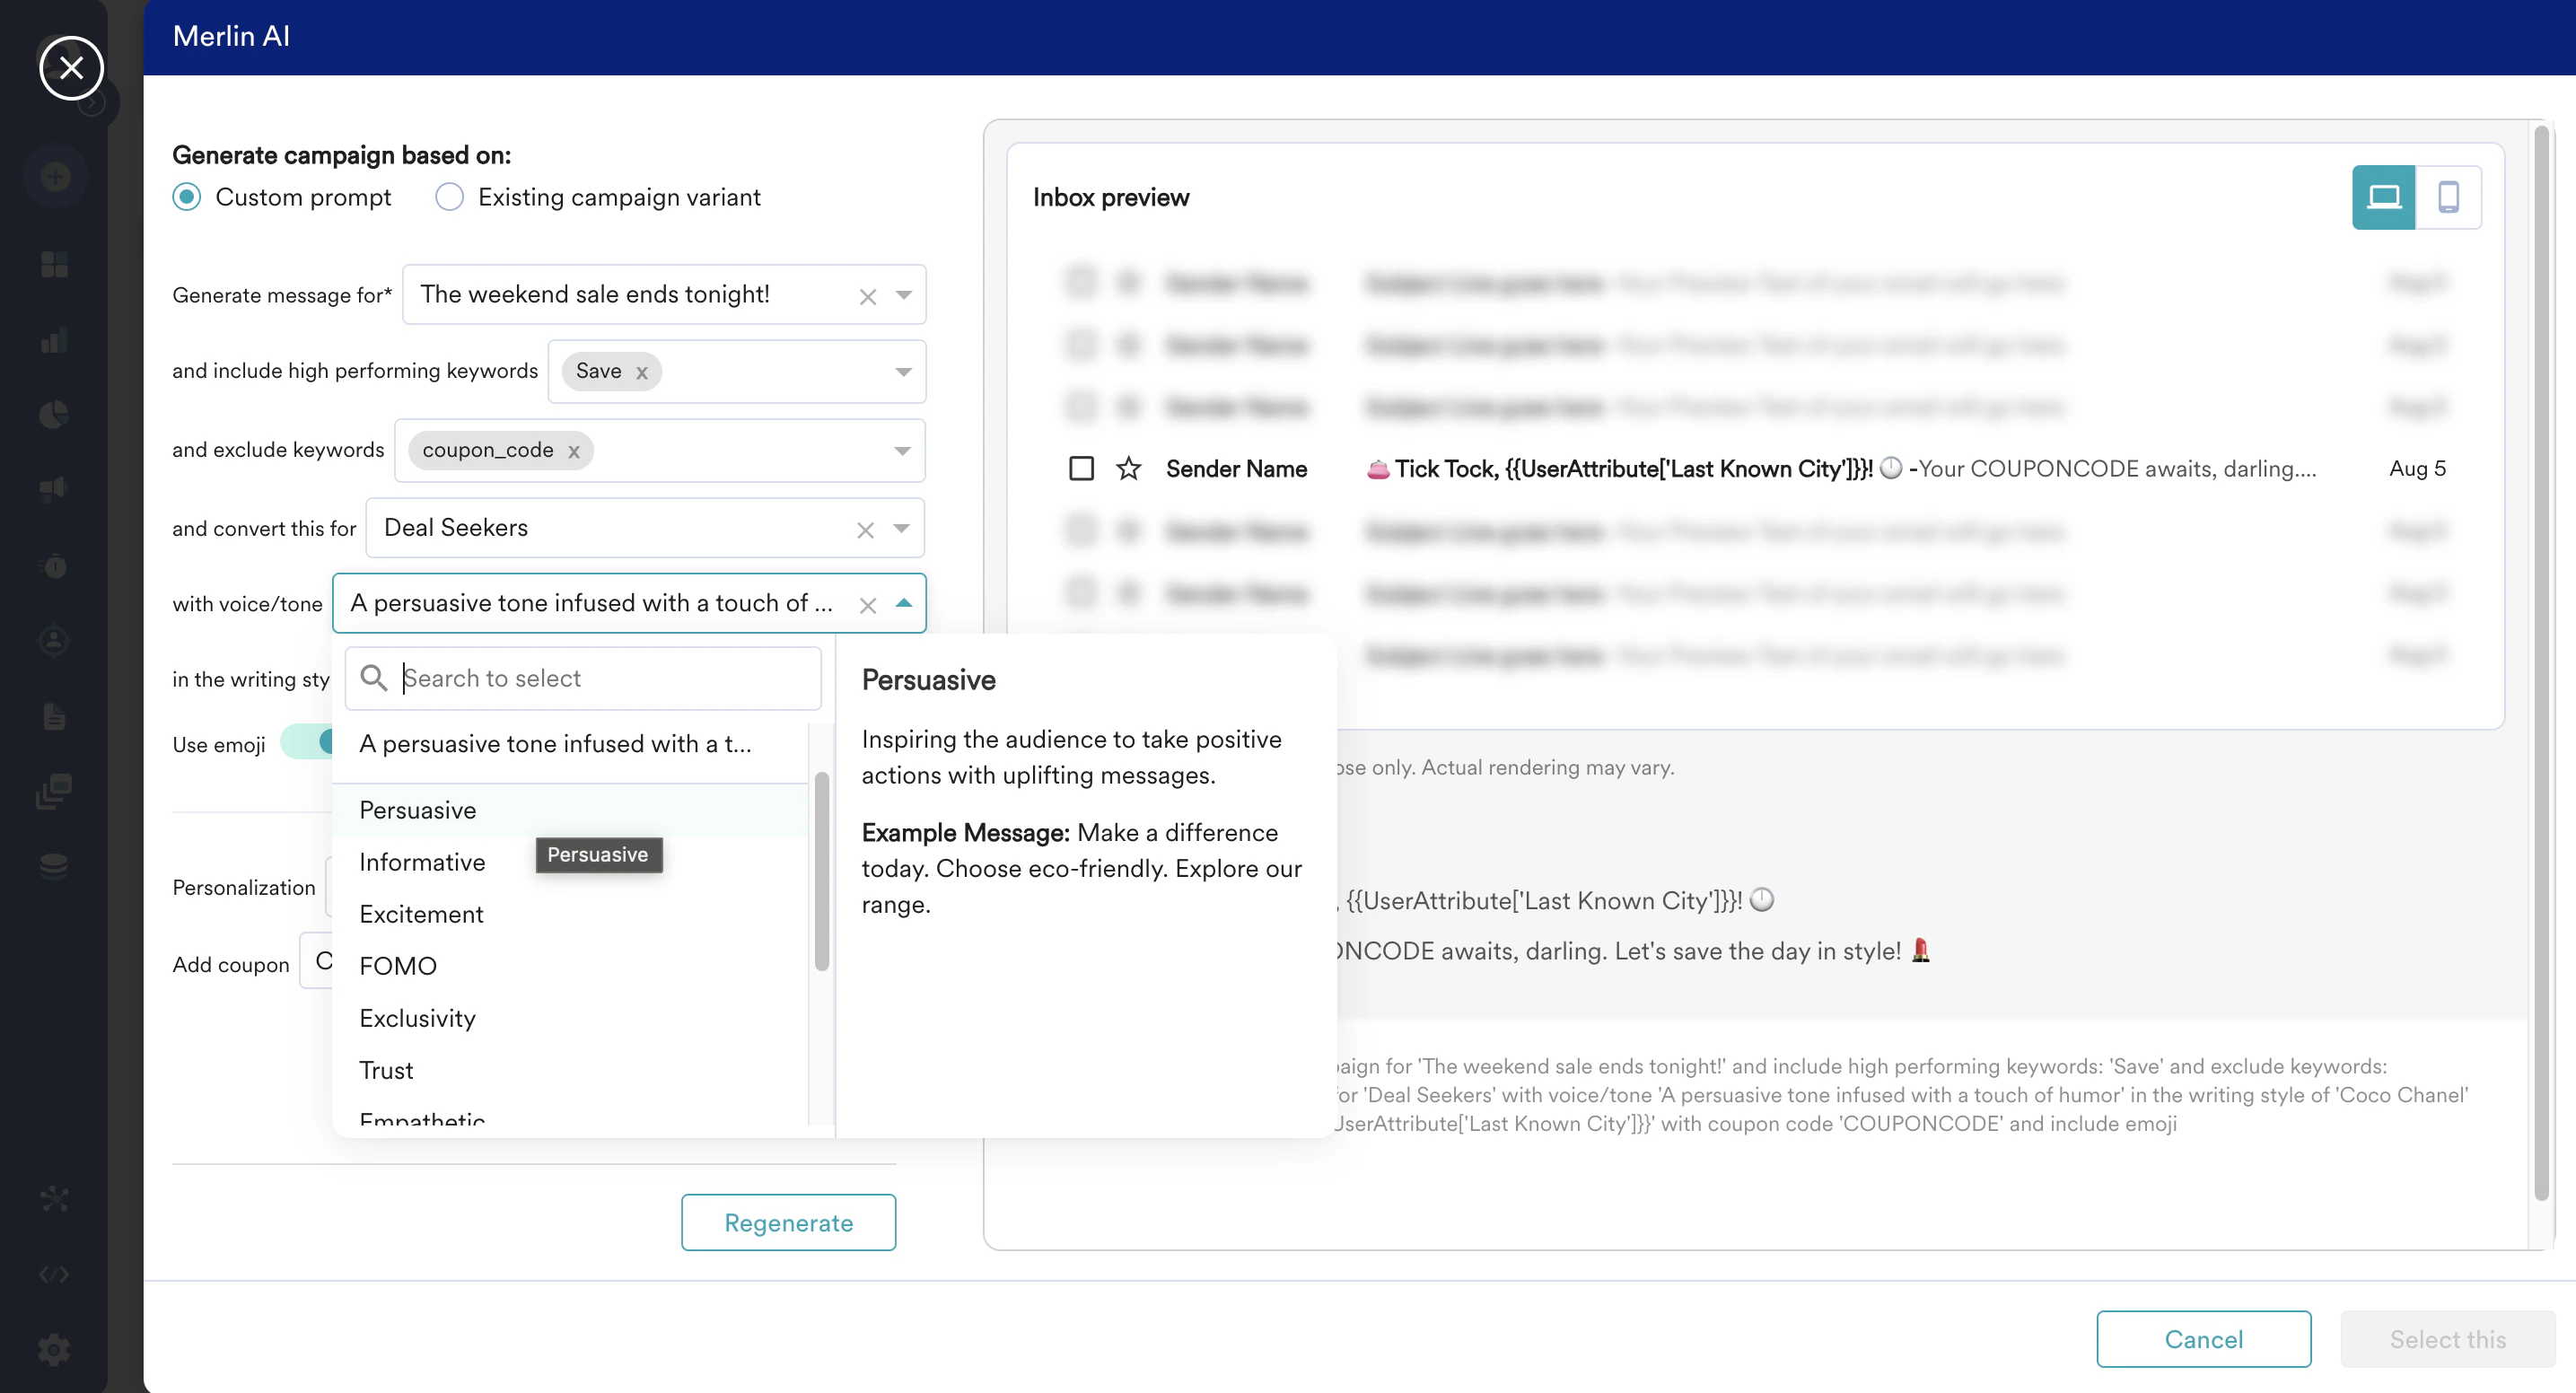Star the Sender Name email row

click(1128, 468)
